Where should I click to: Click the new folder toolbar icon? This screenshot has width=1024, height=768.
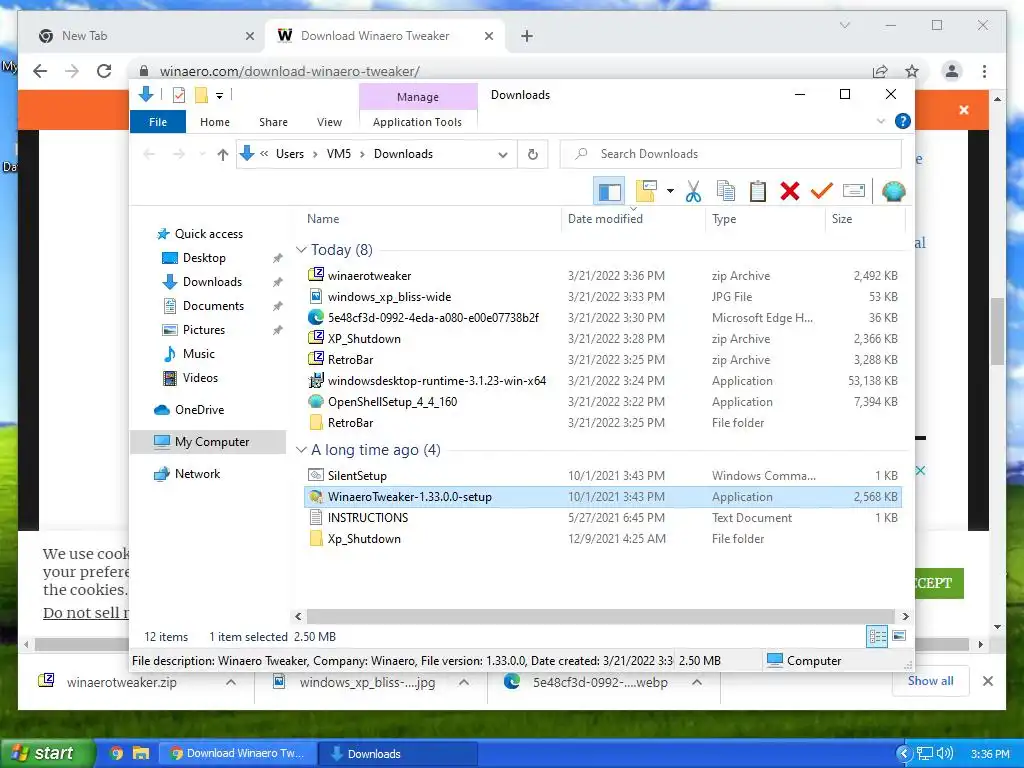click(x=646, y=191)
